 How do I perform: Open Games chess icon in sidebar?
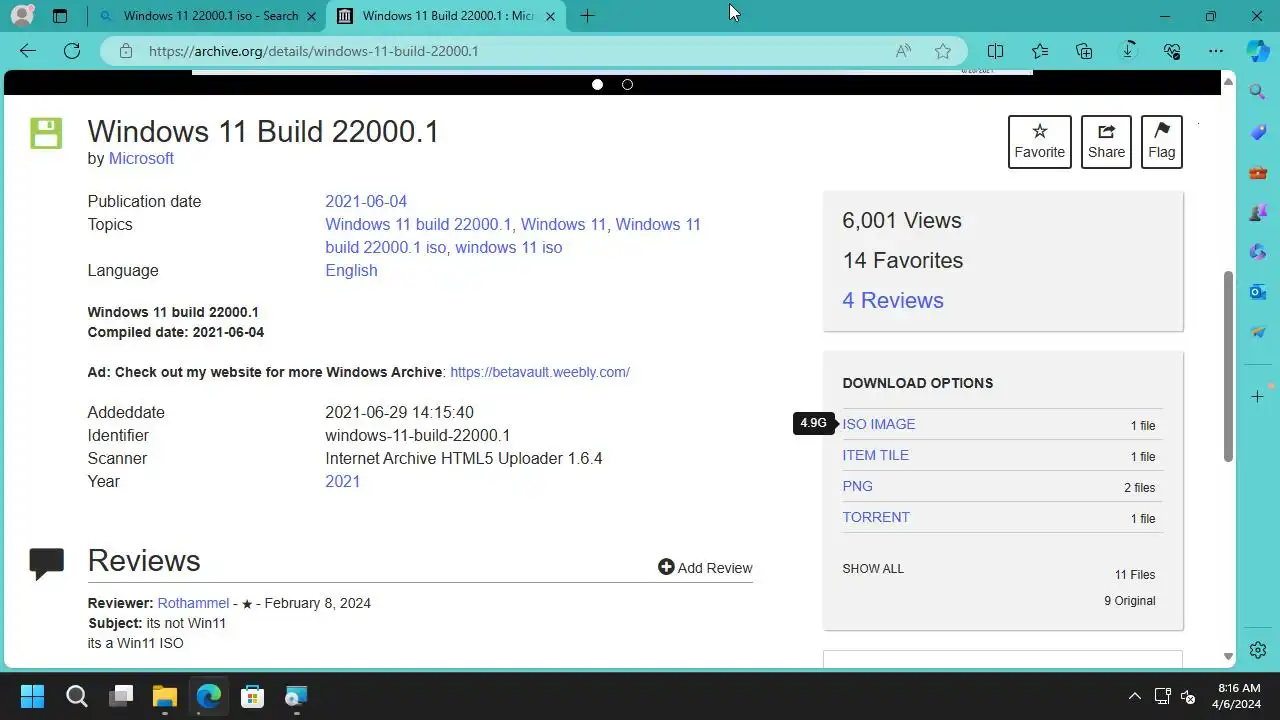tap(1258, 212)
